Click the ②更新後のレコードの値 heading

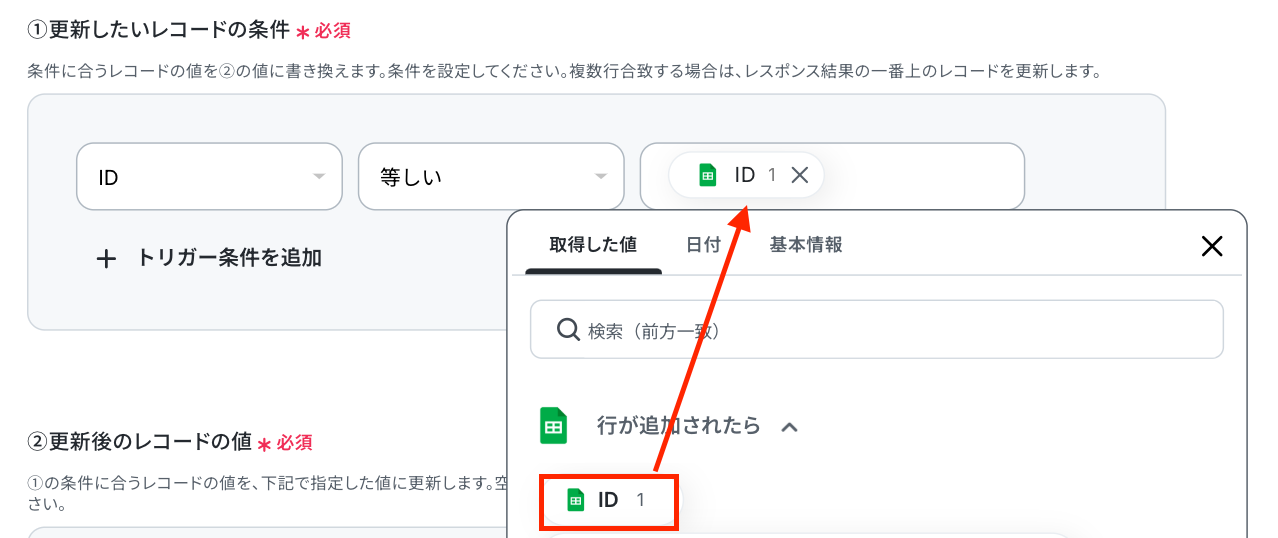[x=139, y=441]
